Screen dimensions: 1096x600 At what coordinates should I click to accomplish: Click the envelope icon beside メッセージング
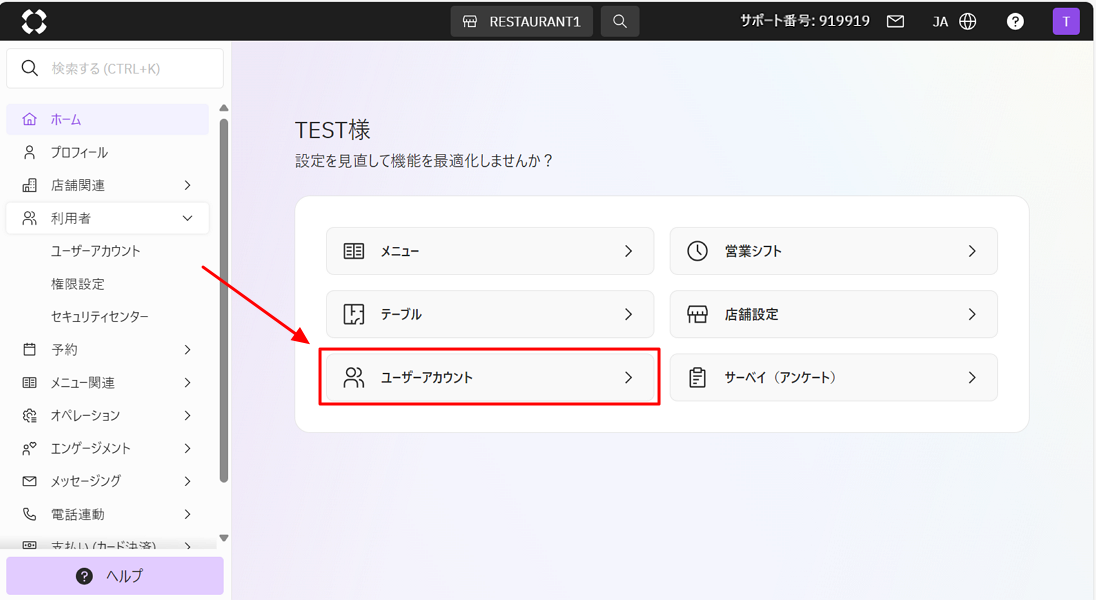pos(29,481)
